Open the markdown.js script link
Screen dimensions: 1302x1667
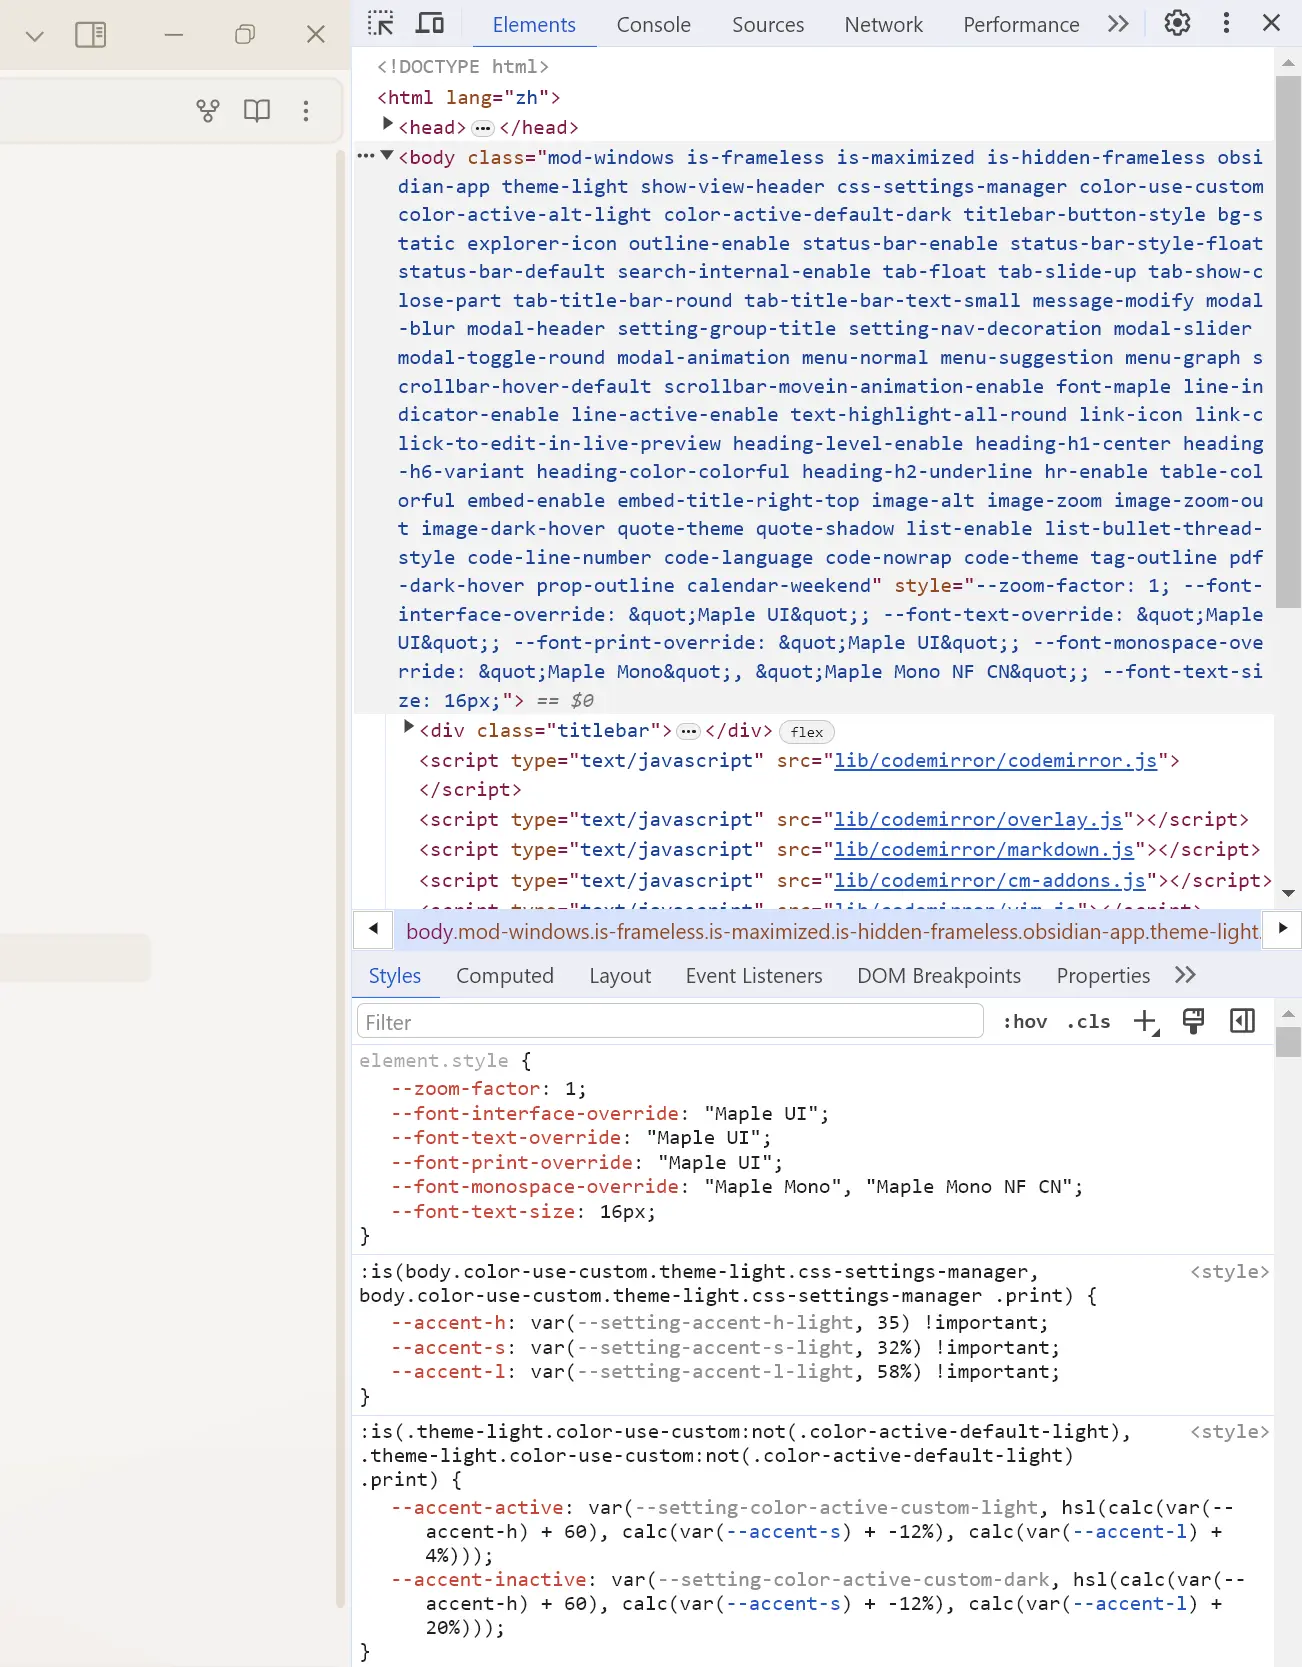pos(984,850)
